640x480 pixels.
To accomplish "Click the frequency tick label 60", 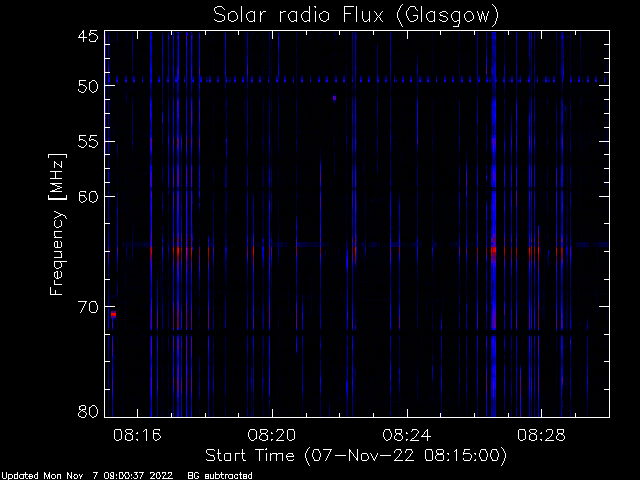I will (x=88, y=197).
